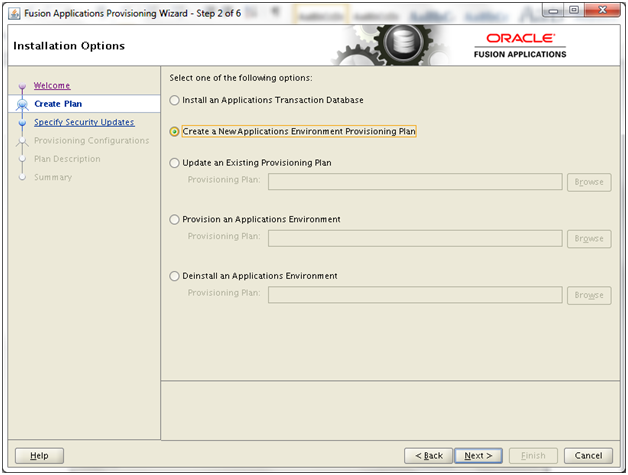The width and height of the screenshot is (628, 475).
Task: Proceed with the Next button
Action: (478, 455)
